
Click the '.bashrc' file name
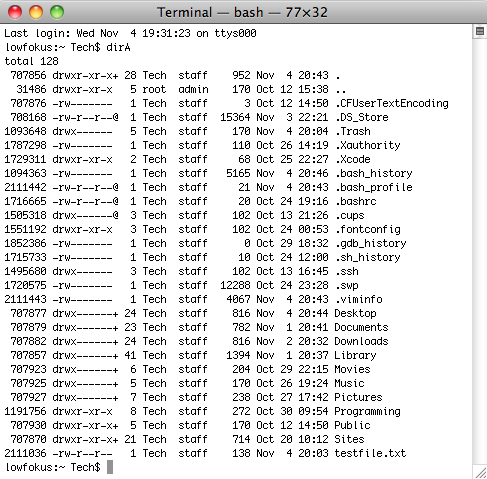(x=356, y=201)
